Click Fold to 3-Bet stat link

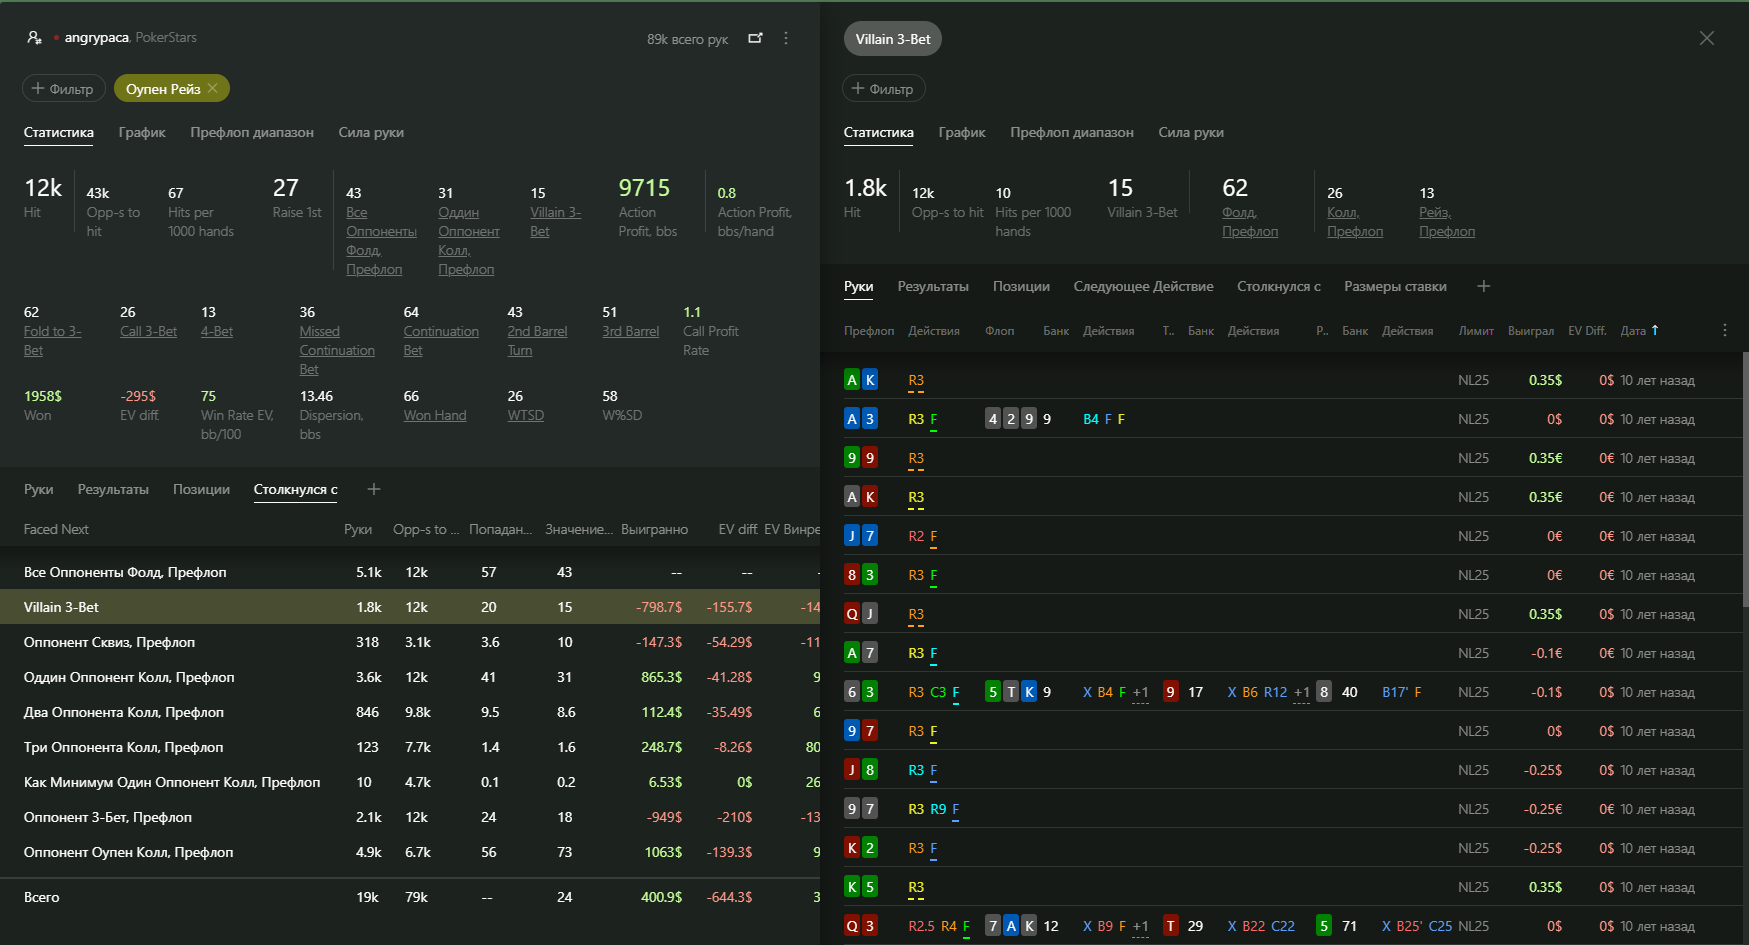pyautogui.click(x=52, y=340)
